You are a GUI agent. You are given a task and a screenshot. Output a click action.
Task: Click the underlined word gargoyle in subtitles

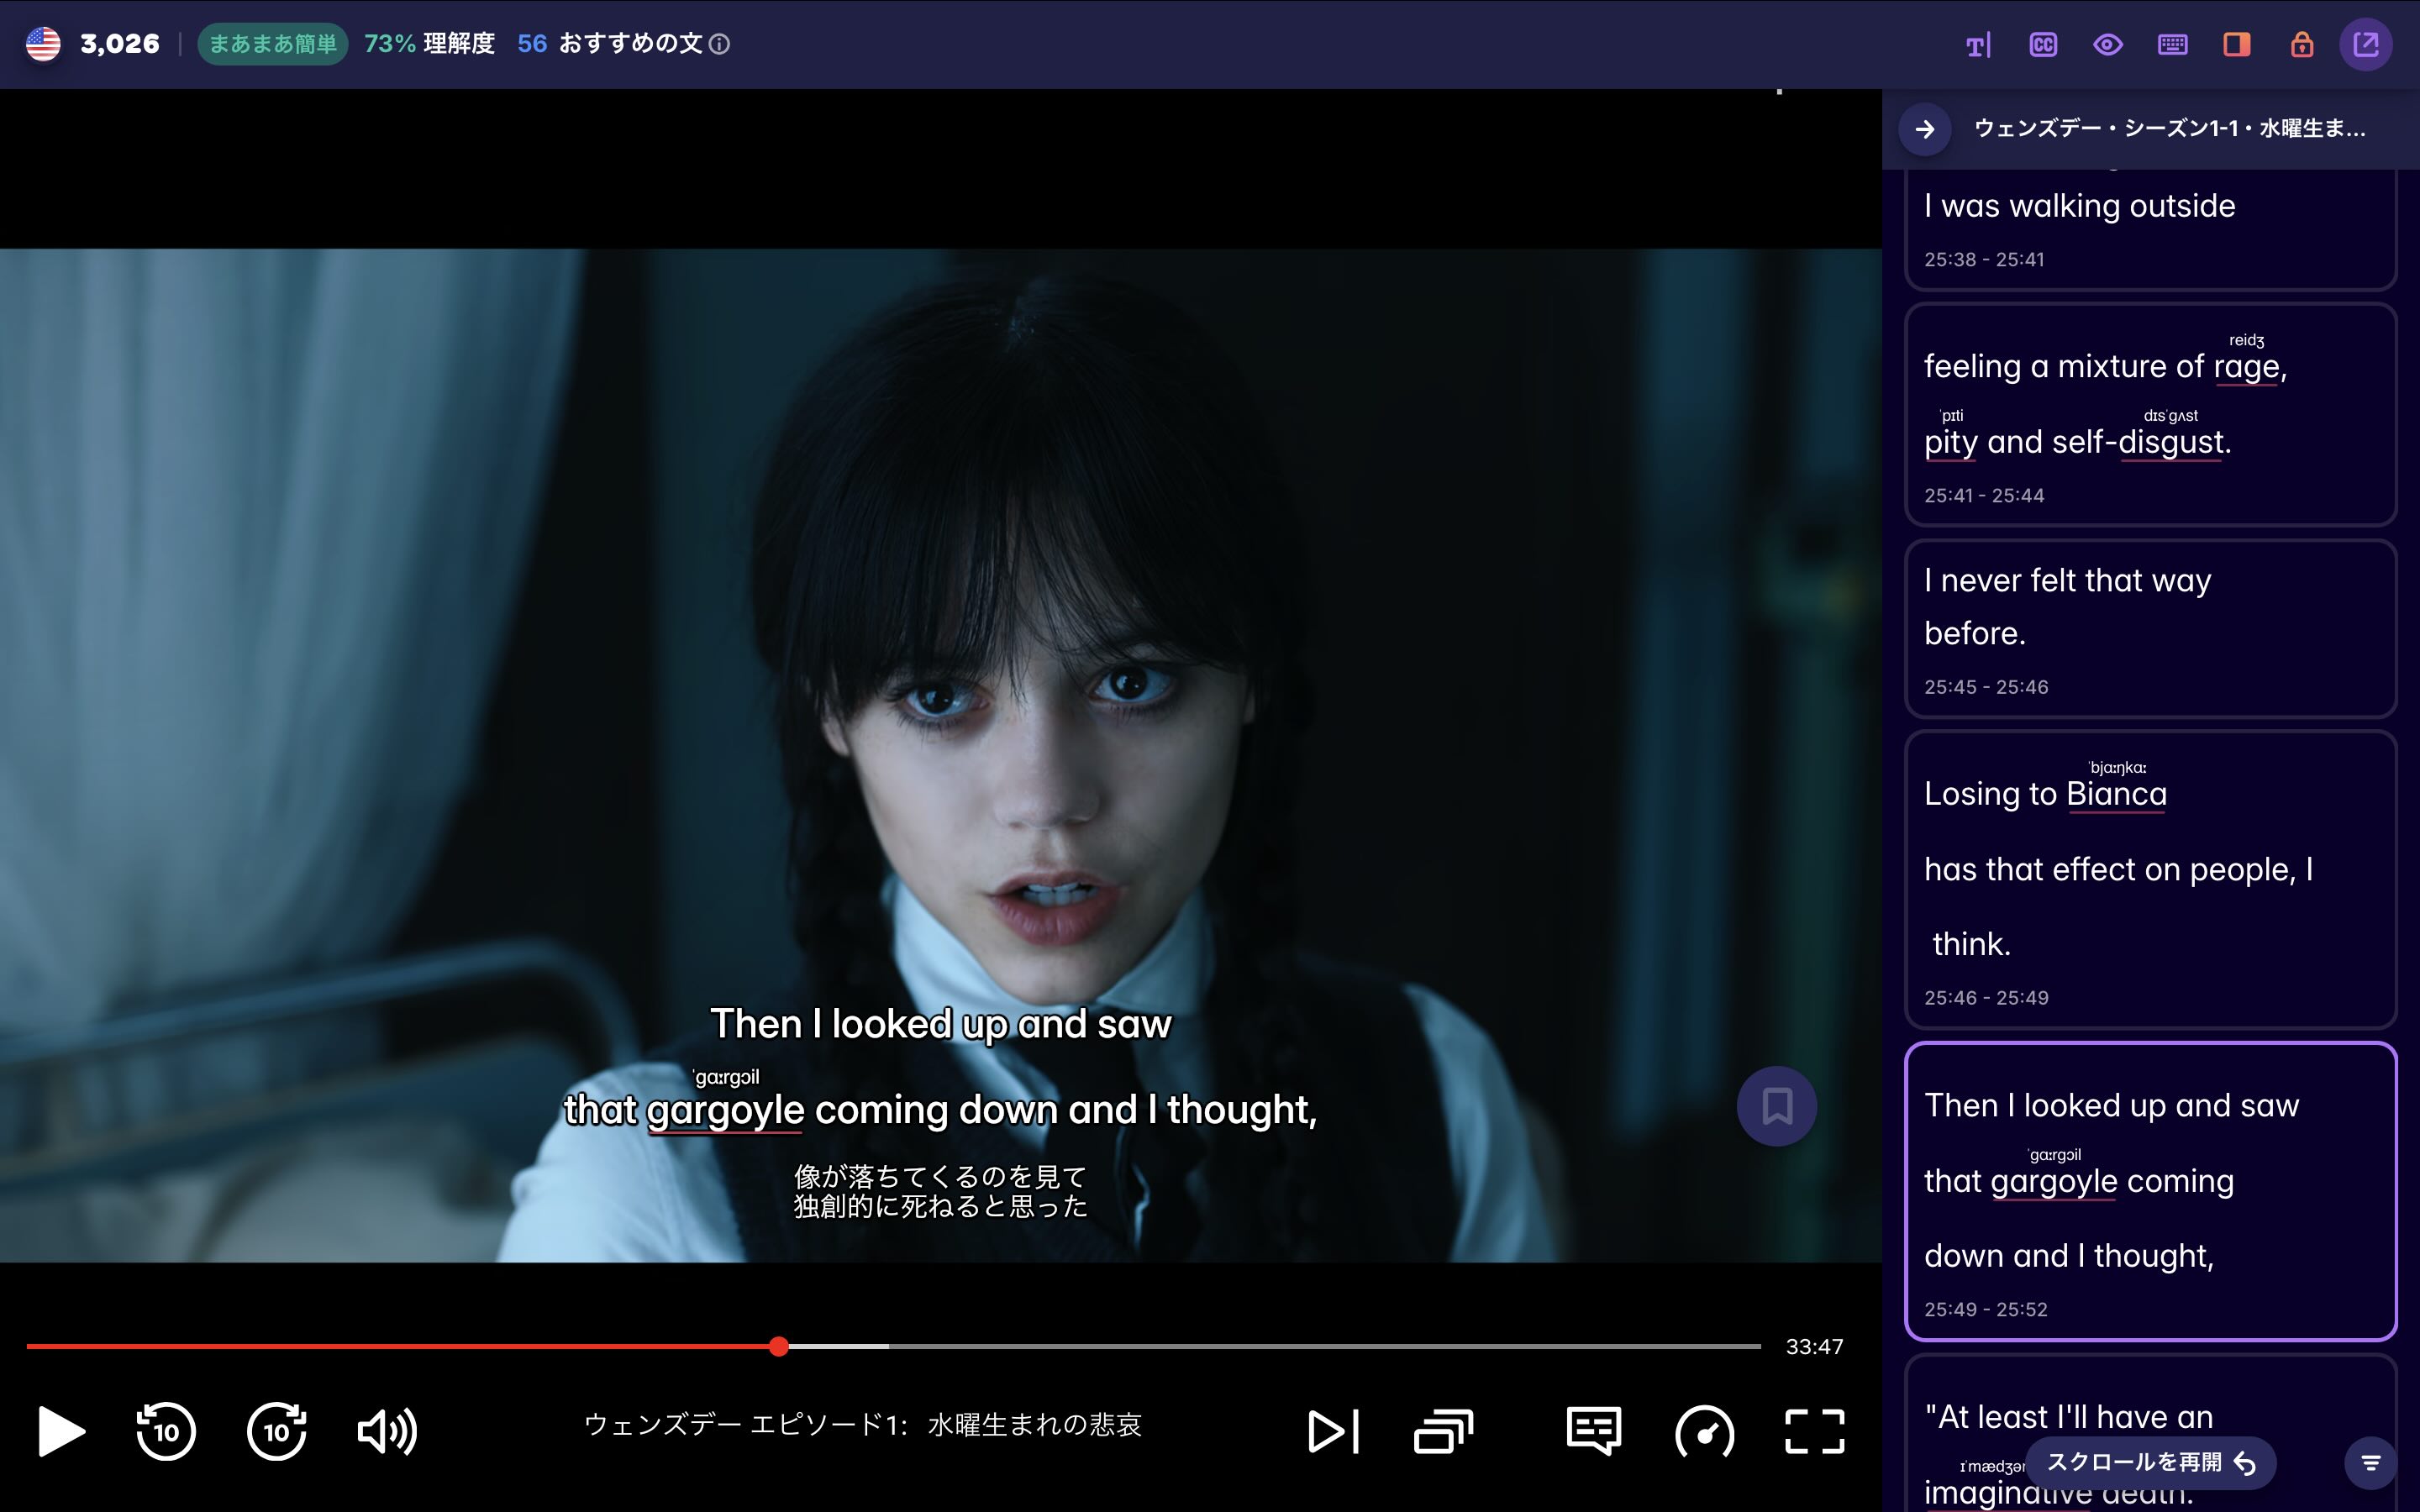point(726,1110)
